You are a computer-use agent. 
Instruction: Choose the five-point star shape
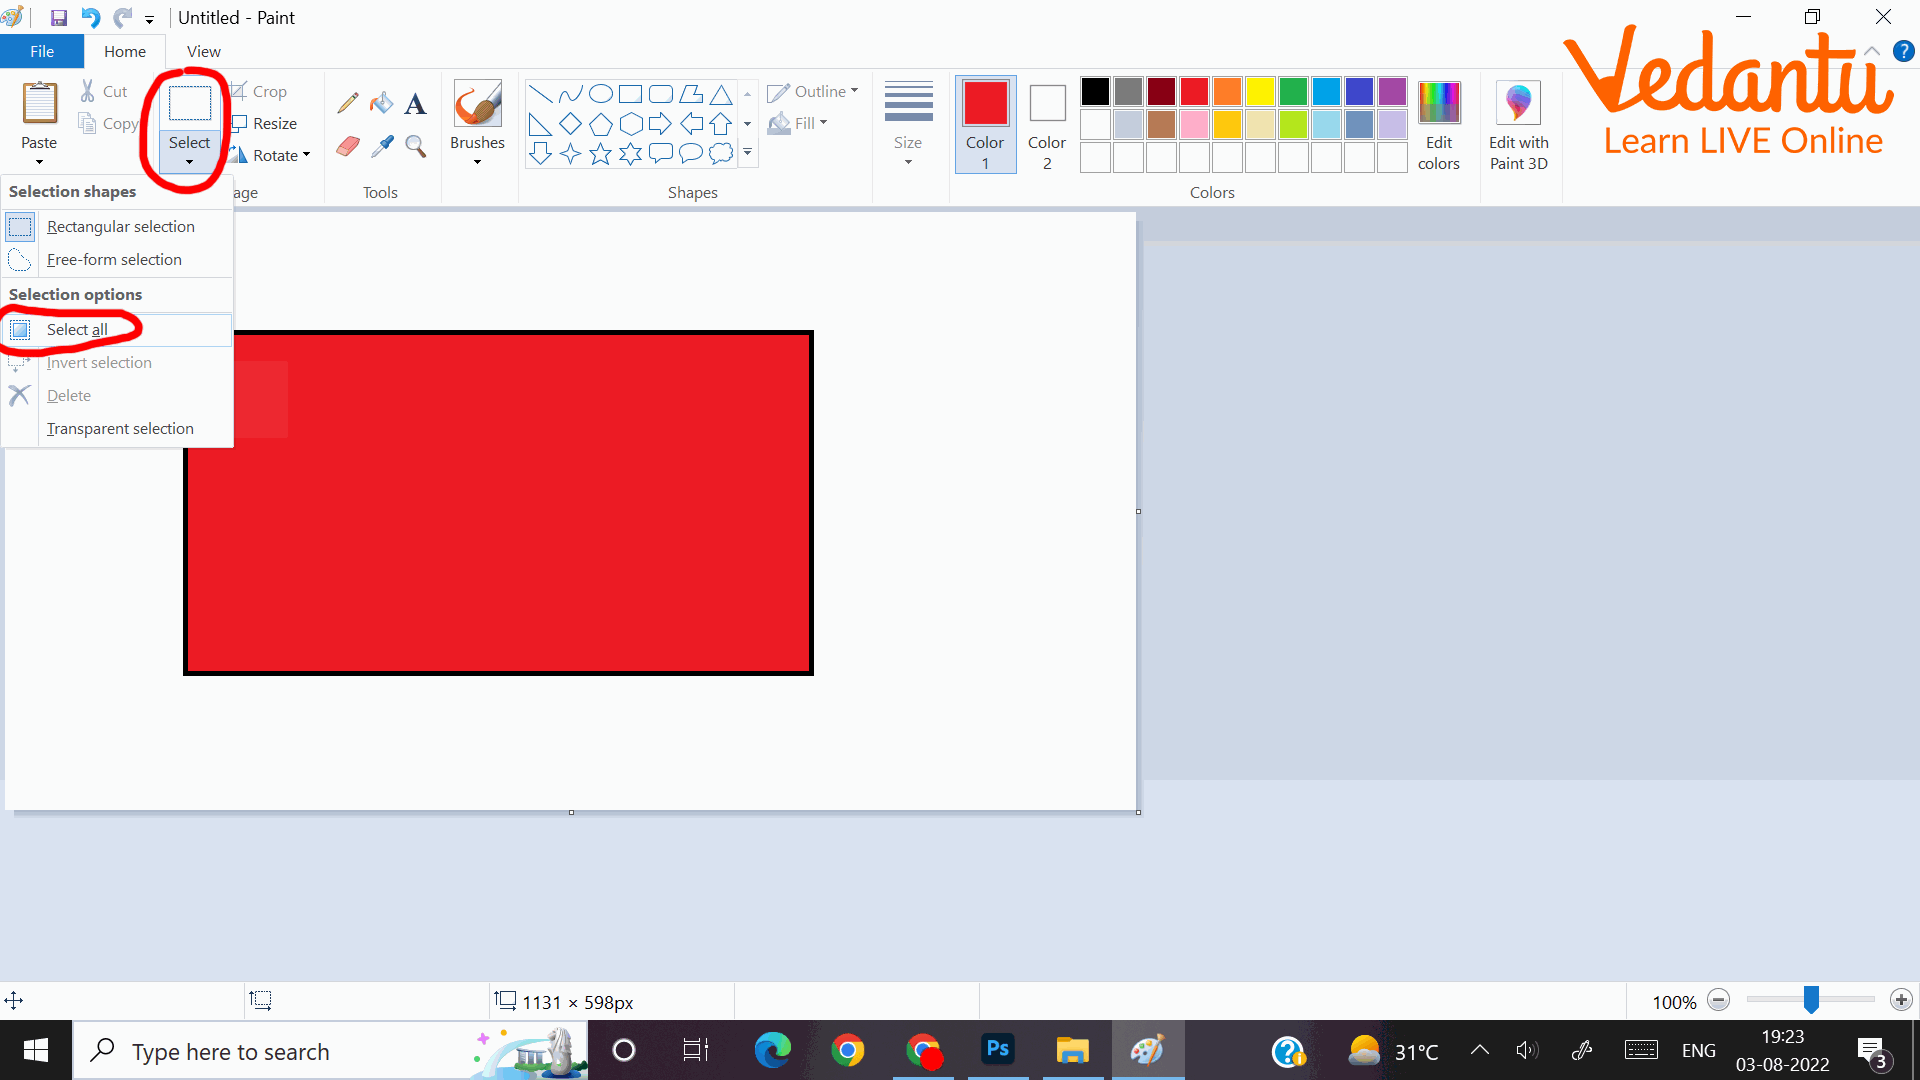pyautogui.click(x=600, y=153)
